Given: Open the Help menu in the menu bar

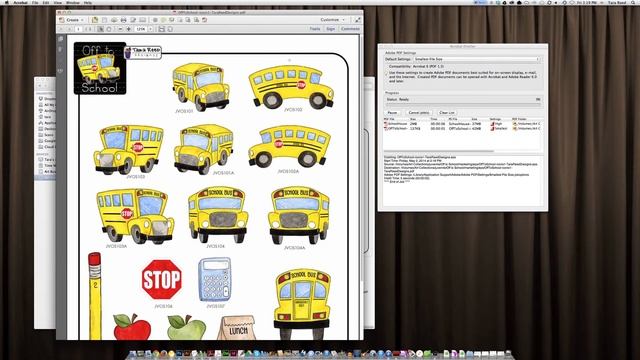Looking at the screenshot, I should pyautogui.click(x=87, y=2).
